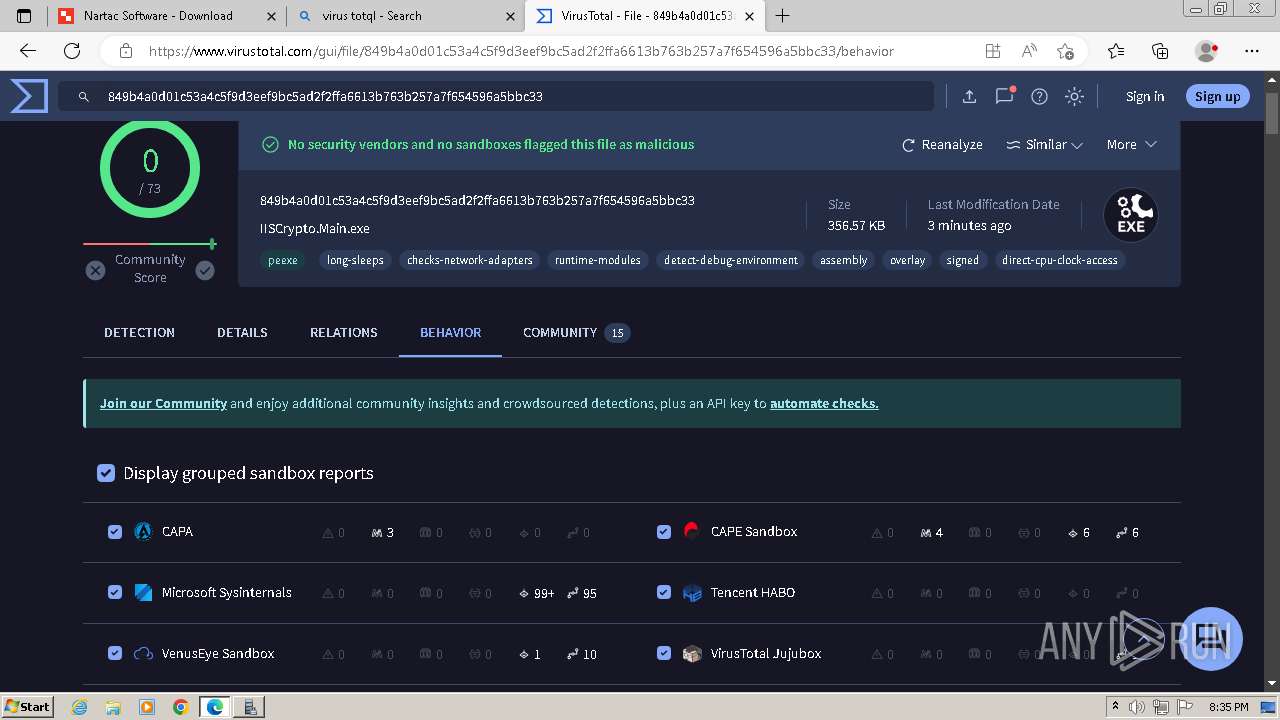
Task: Switch to the DETAILS tab
Action: click(242, 332)
